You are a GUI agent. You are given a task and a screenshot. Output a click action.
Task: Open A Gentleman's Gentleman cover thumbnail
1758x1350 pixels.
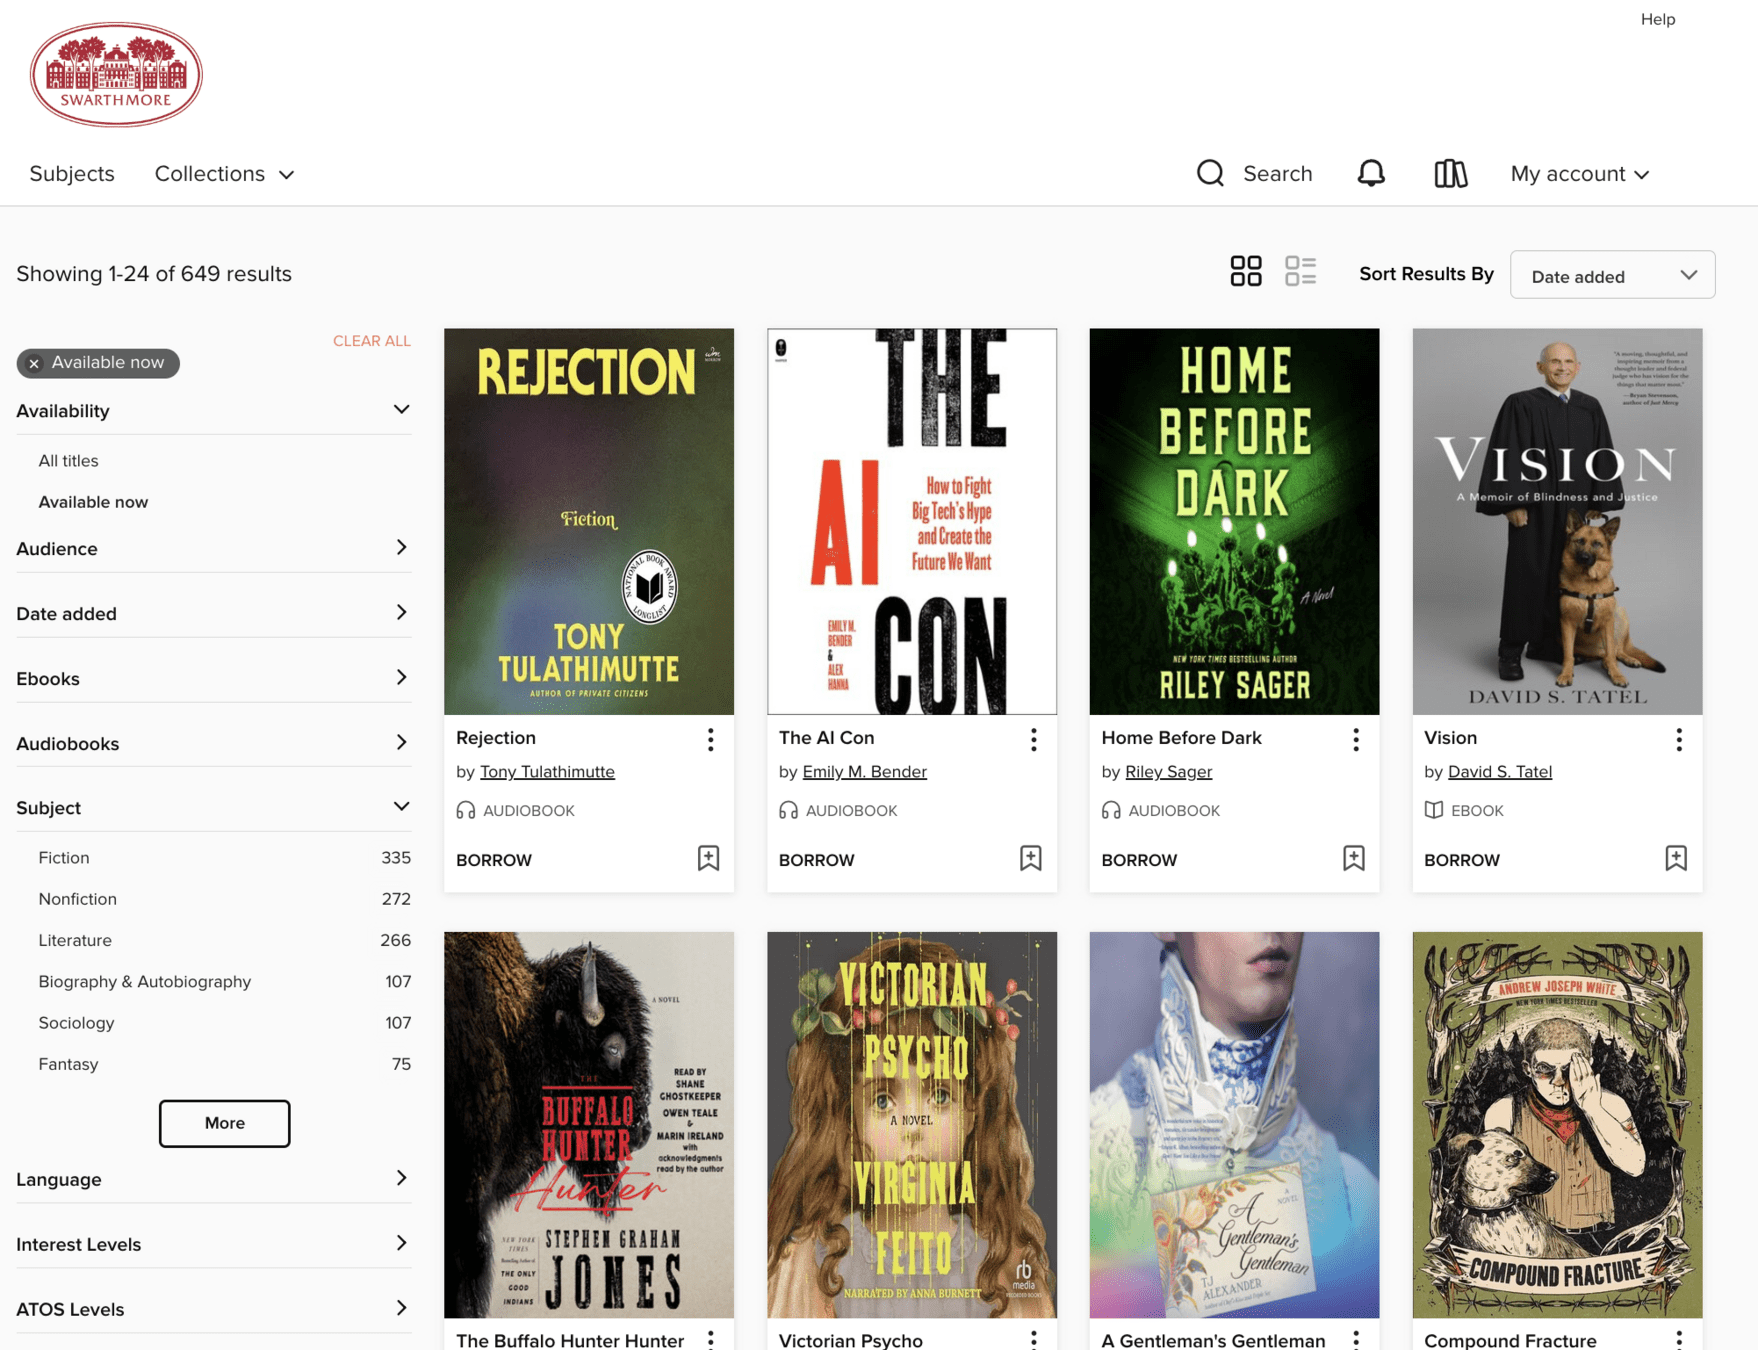pyautogui.click(x=1234, y=1125)
